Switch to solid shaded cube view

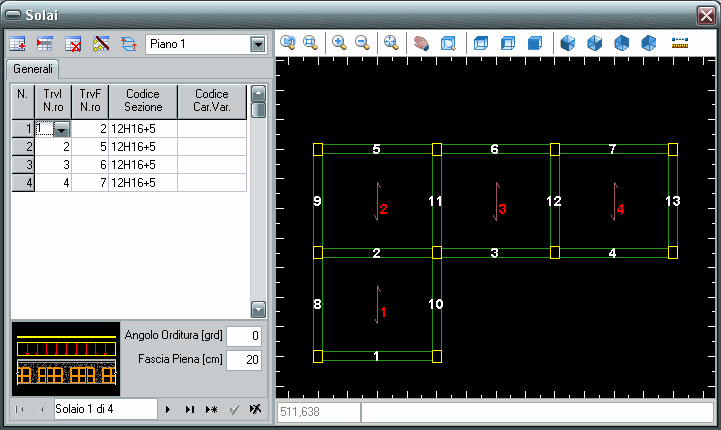click(535, 44)
